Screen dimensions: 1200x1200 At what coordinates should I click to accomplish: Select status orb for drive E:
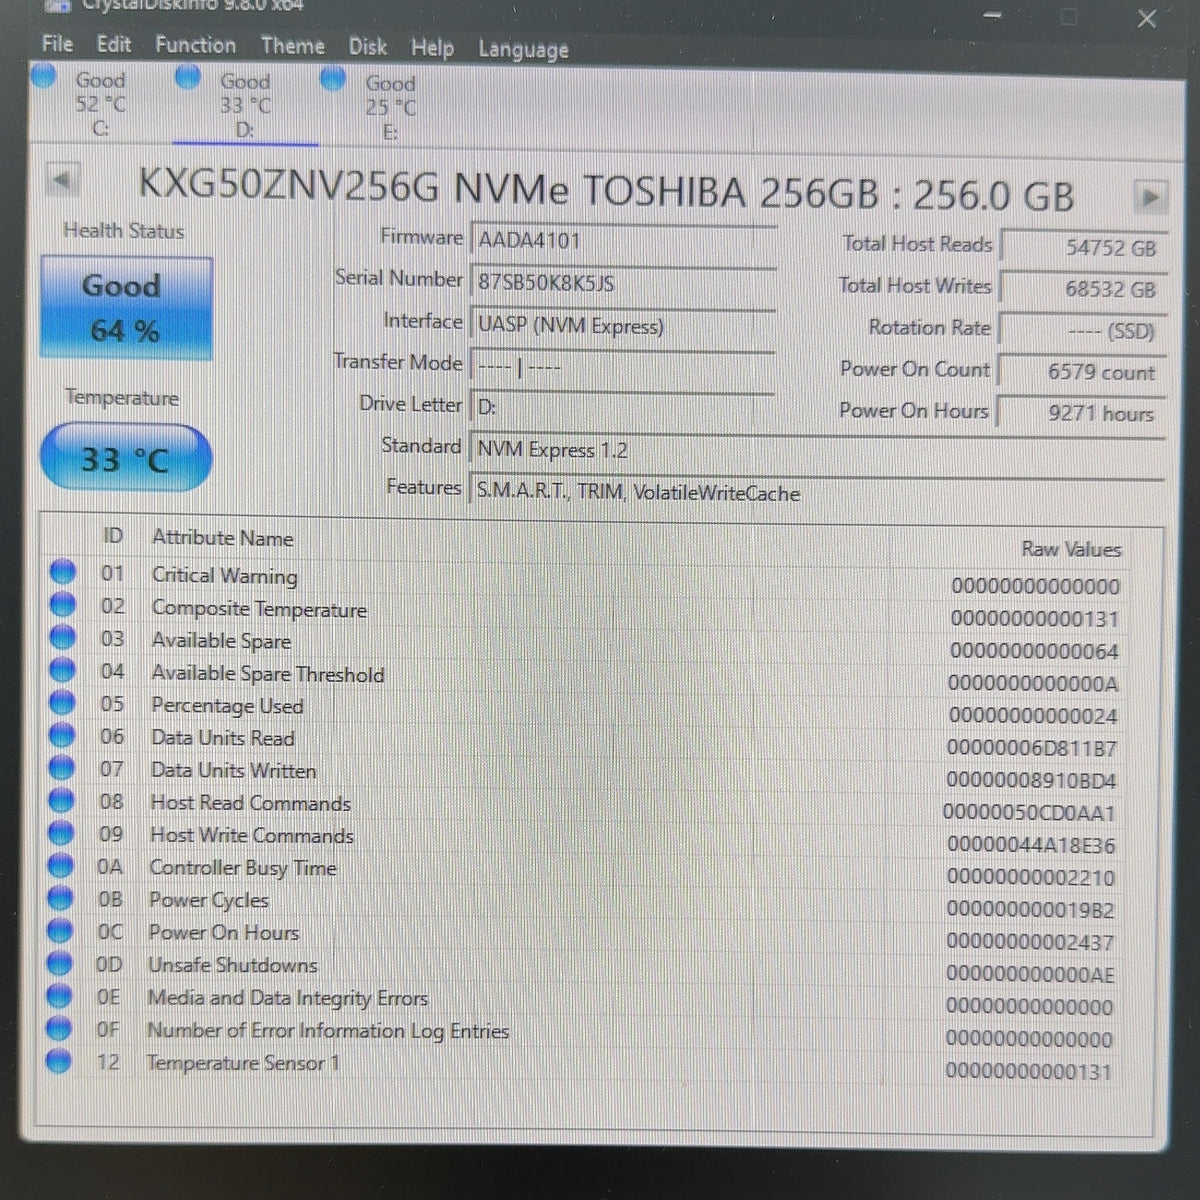pyautogui.click(x=333, y=79)
